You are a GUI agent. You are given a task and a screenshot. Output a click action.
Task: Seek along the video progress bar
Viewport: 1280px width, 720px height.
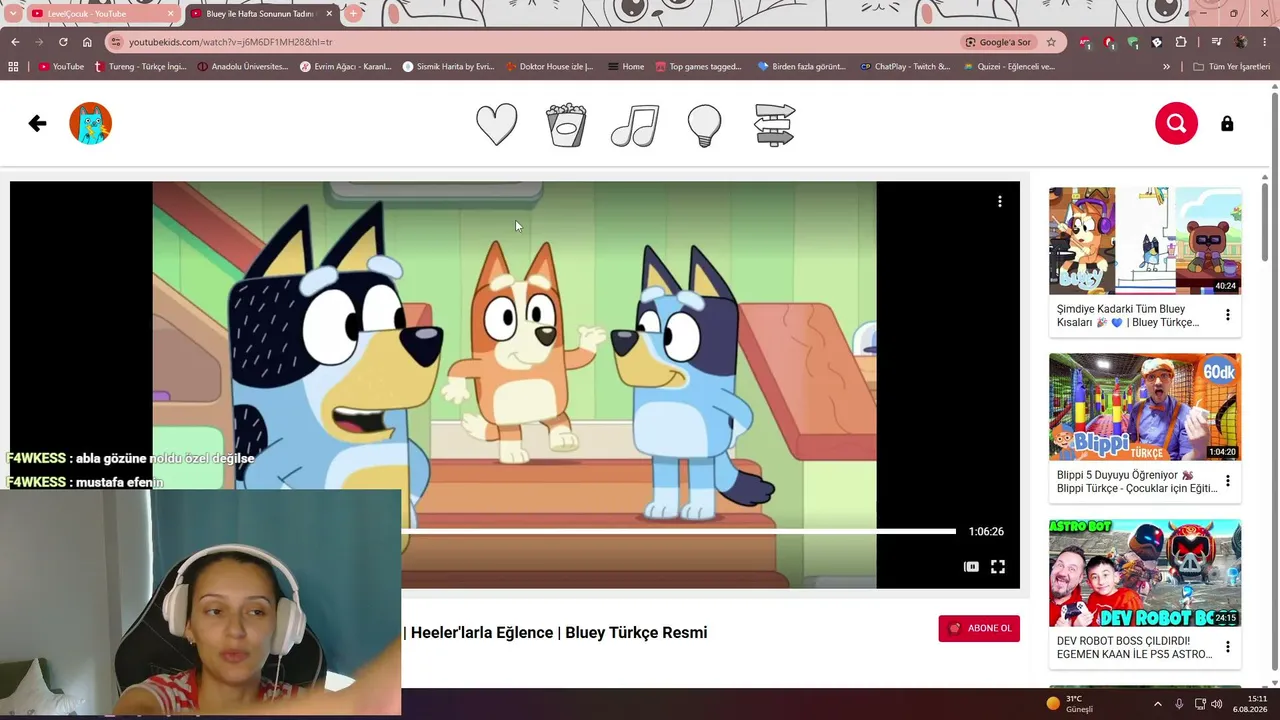point(678,531)
